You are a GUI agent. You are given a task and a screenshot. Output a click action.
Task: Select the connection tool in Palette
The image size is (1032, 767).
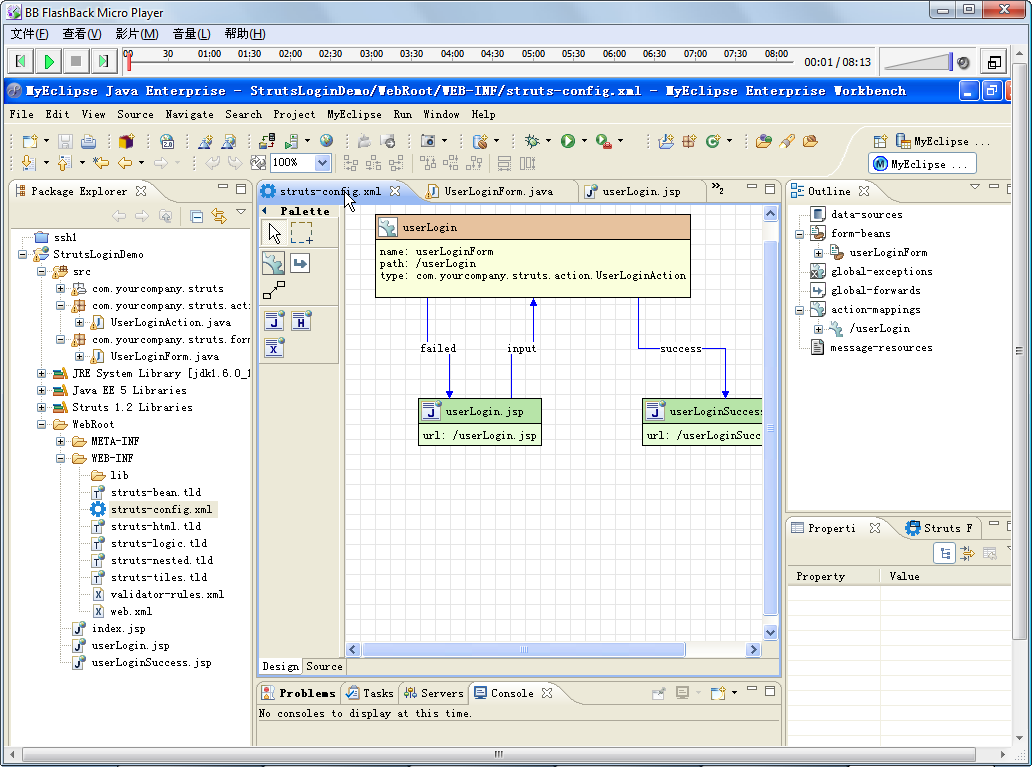point(274,290)
